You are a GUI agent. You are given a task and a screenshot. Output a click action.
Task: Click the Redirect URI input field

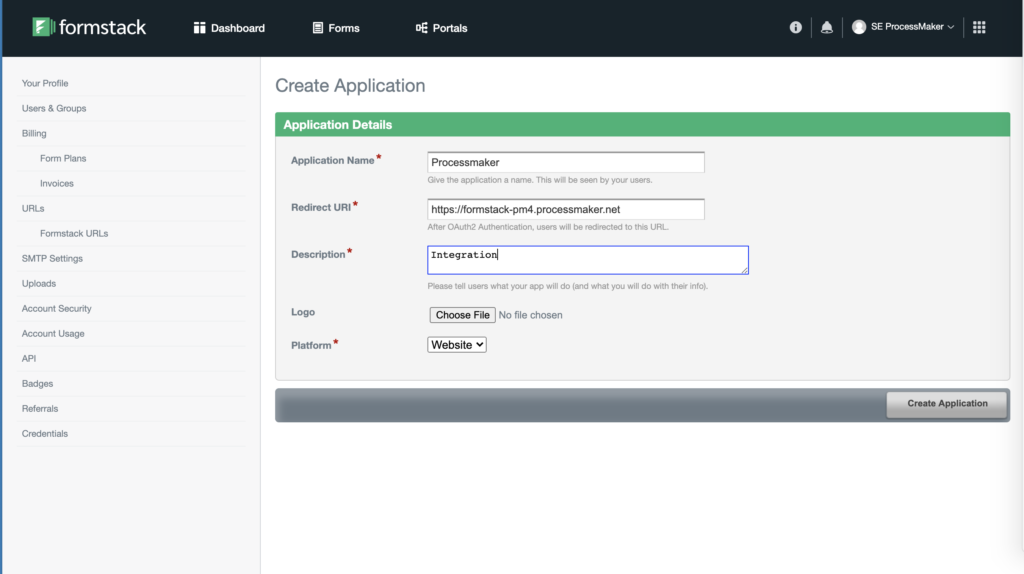(x=566, y=209)
